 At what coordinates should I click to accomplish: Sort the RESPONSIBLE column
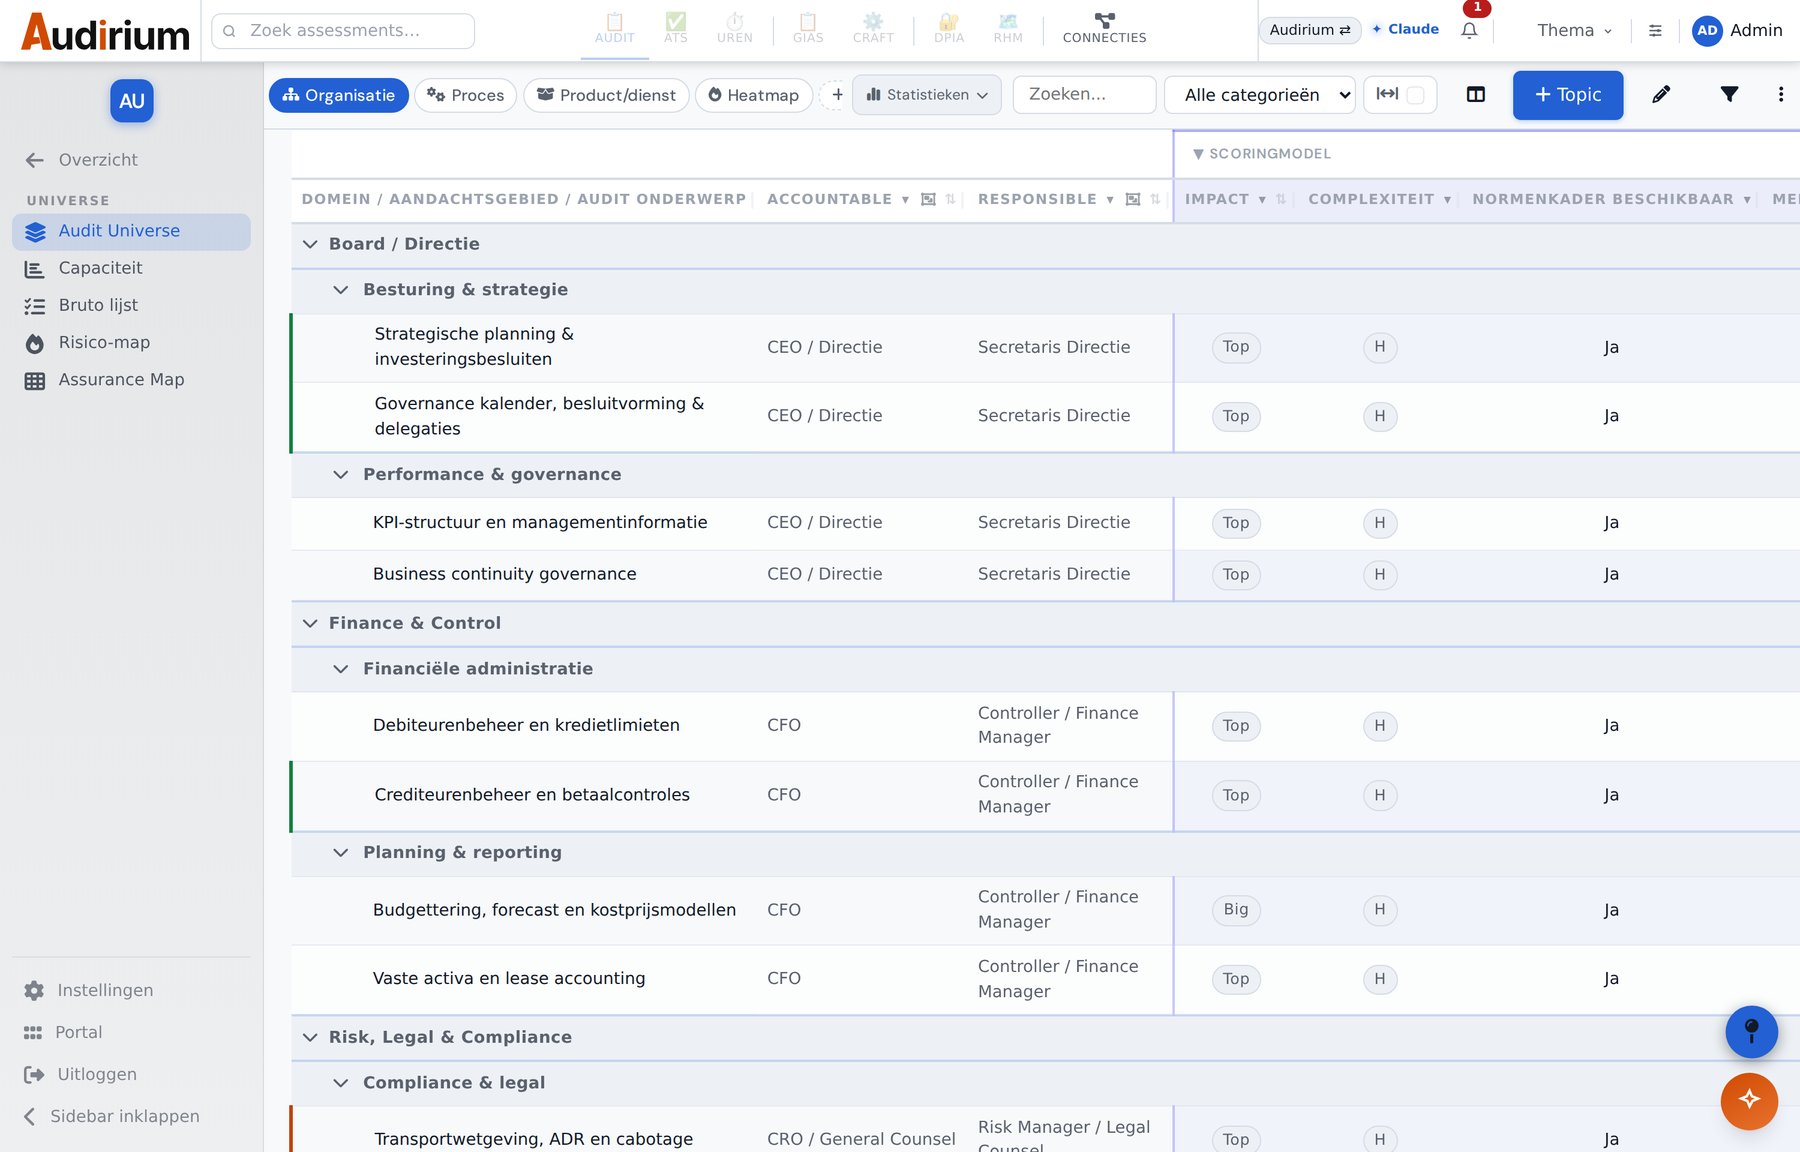coord(1155,199)
